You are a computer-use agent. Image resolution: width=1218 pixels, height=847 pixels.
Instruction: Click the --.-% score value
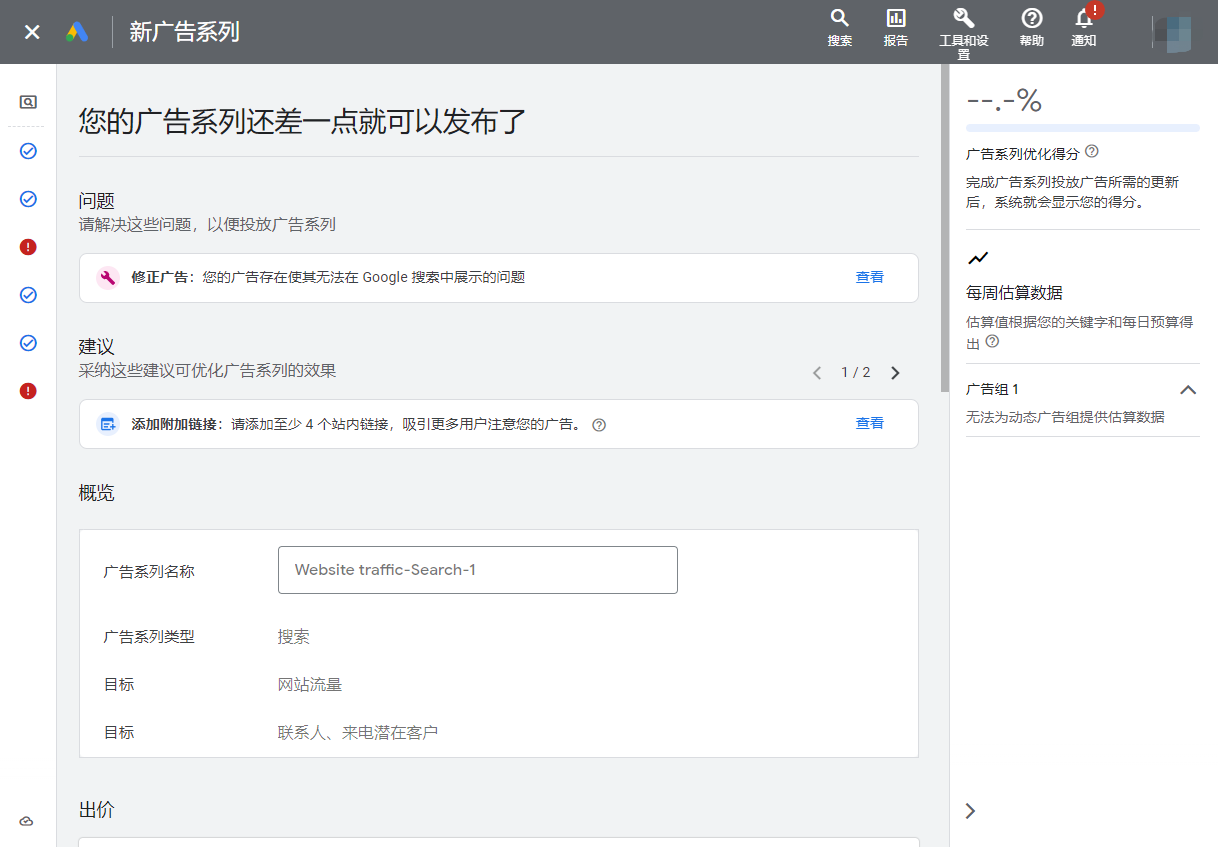1004,100
